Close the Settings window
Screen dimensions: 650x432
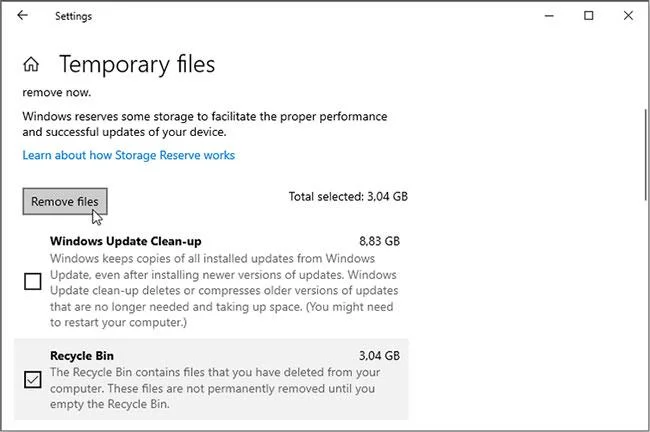628,16
